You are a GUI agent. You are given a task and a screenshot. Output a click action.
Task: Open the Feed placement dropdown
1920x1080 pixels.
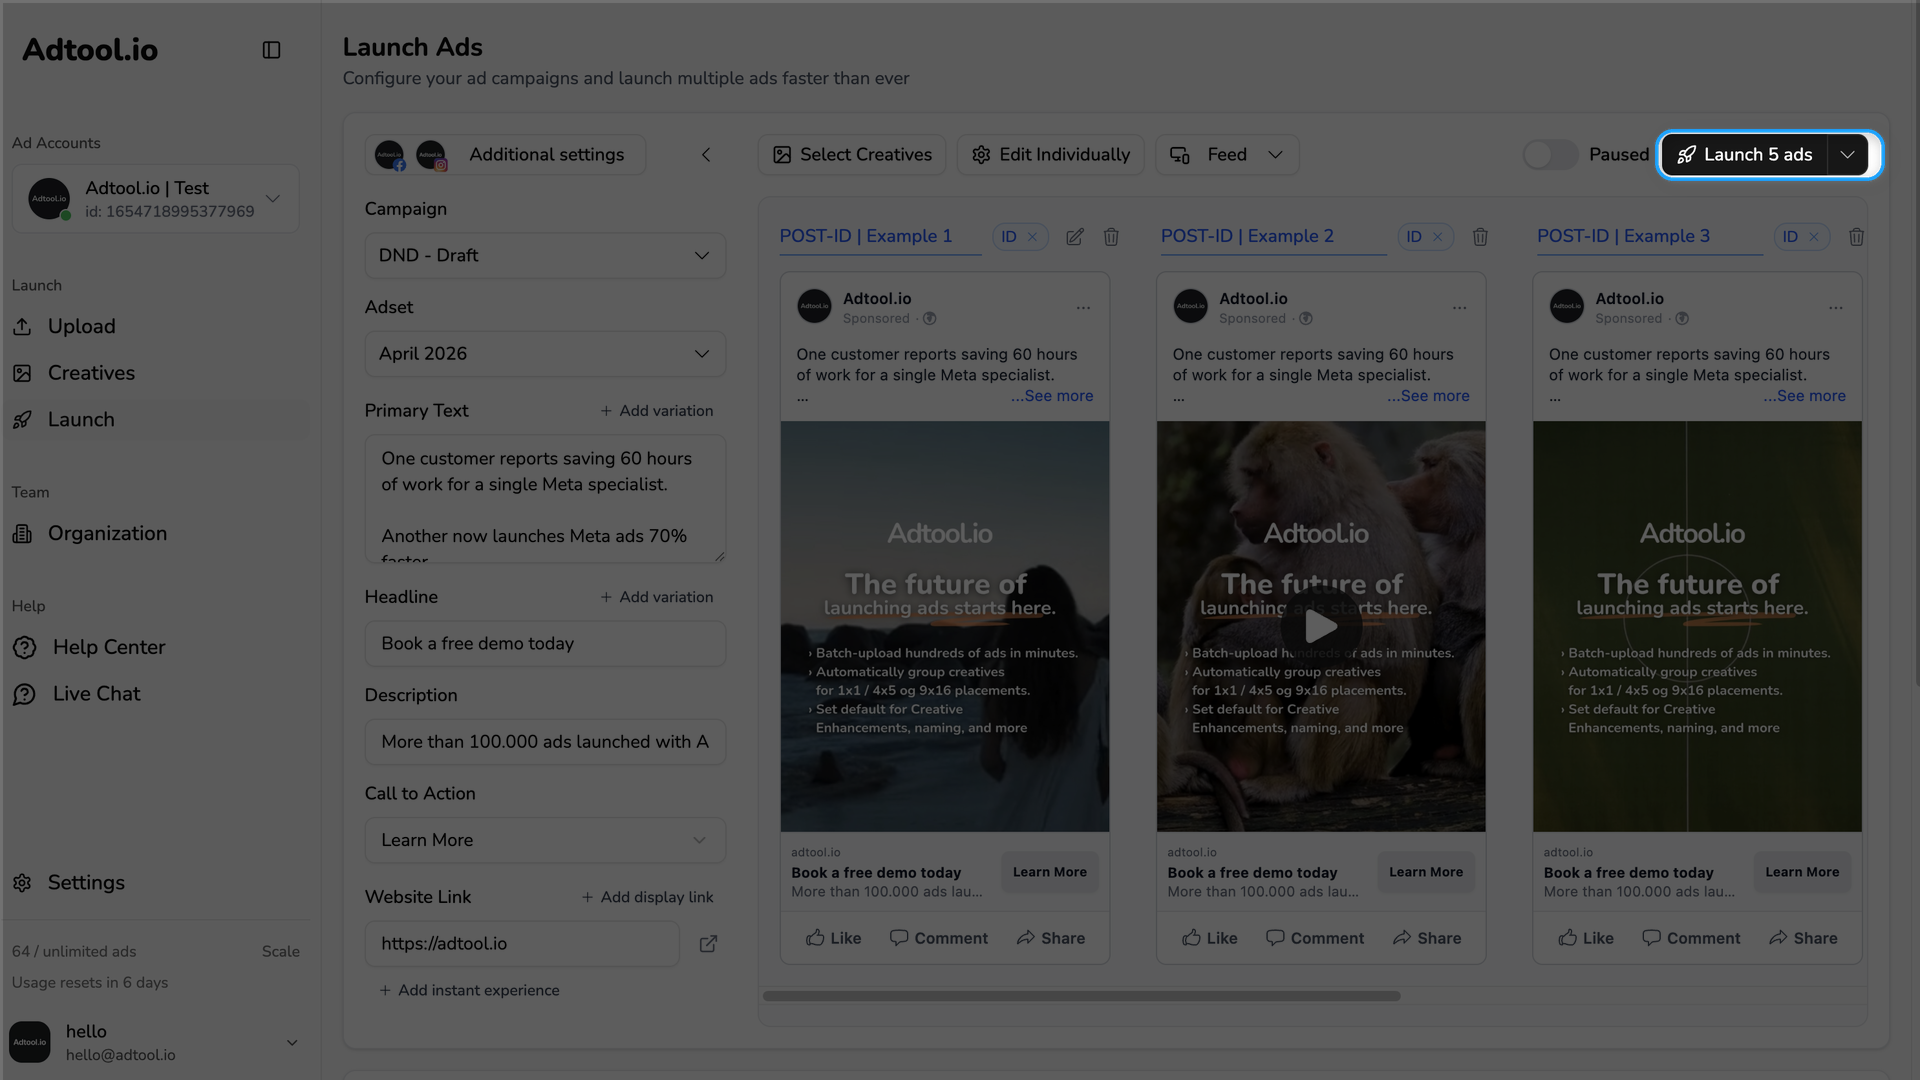pyautogui.click(x=1227, y=155)
